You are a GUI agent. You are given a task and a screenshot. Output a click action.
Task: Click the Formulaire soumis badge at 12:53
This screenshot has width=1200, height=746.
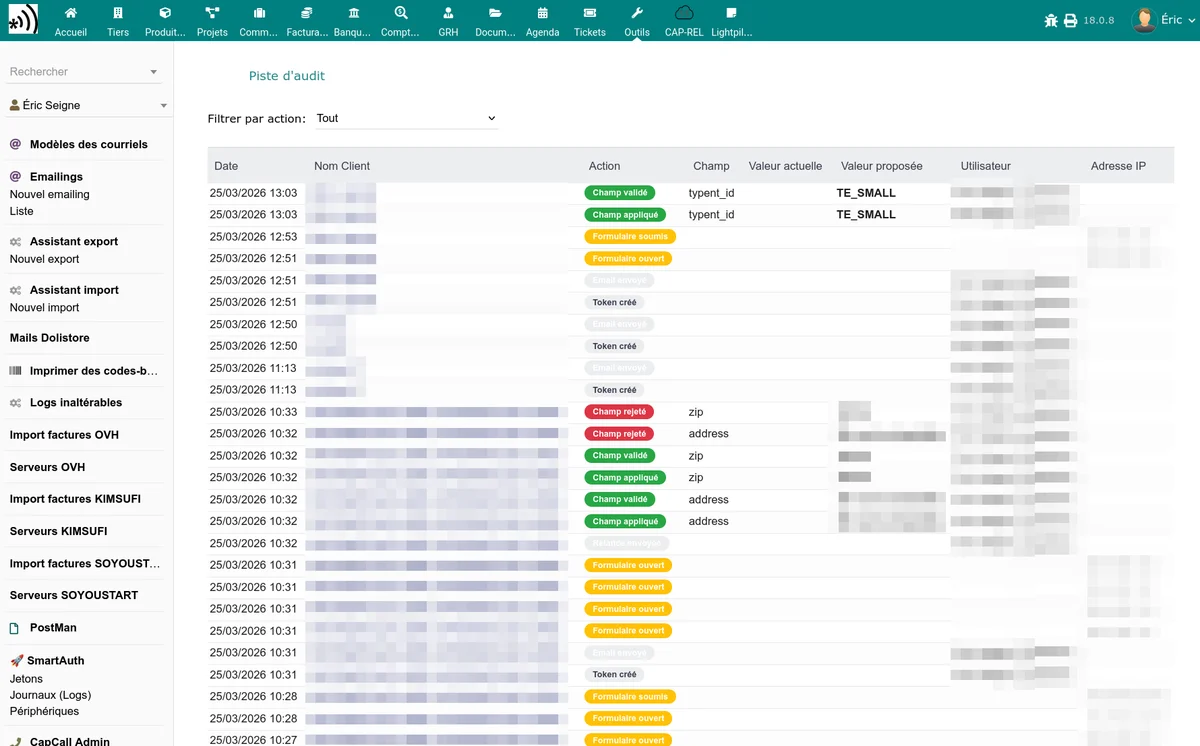tap(630, 237)
